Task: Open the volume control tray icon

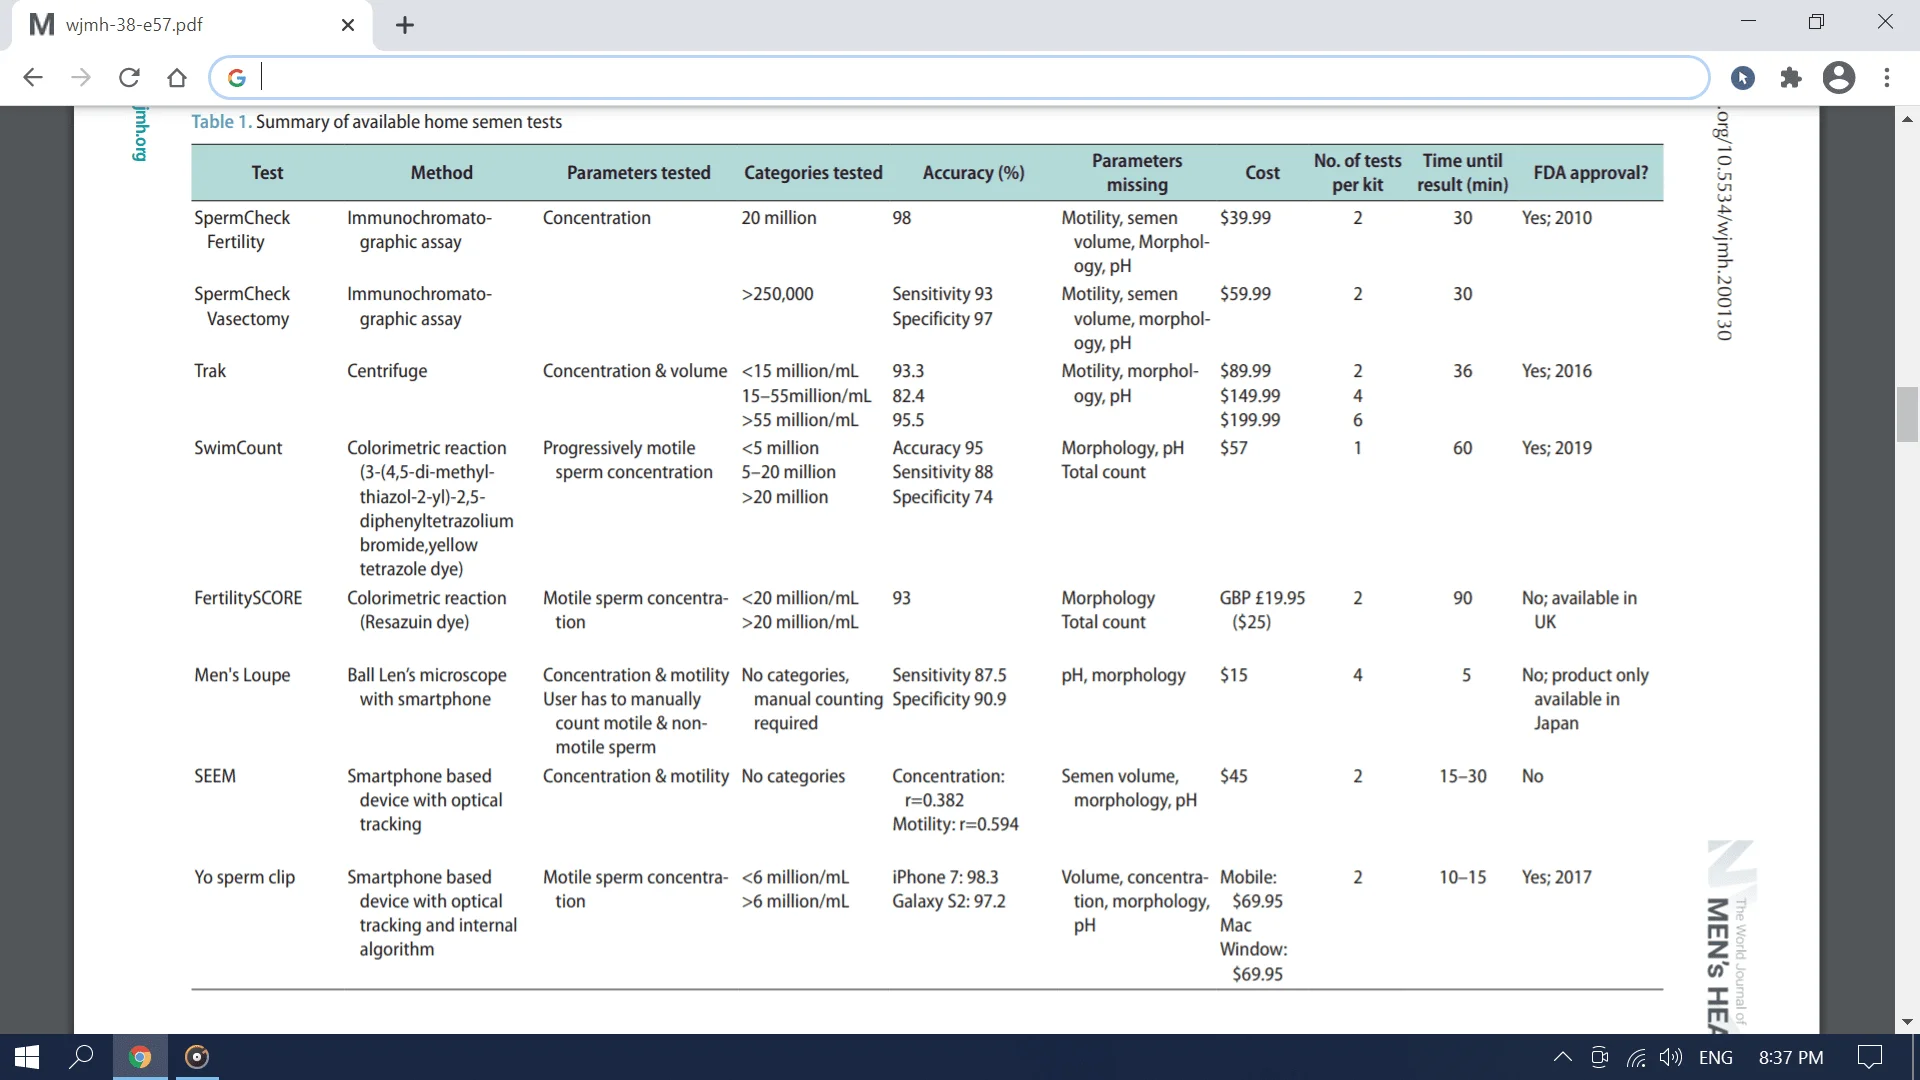Action: click(1671, 1058)
